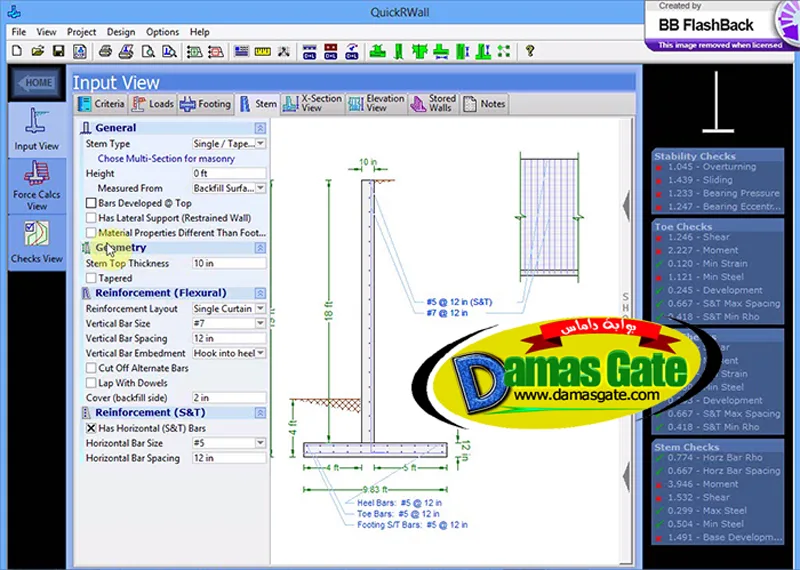Image resolution: width=800 pixels, height=570 pixels.
Task: Click the Horizontal Bar Spacing field
Action: (229, 458)
